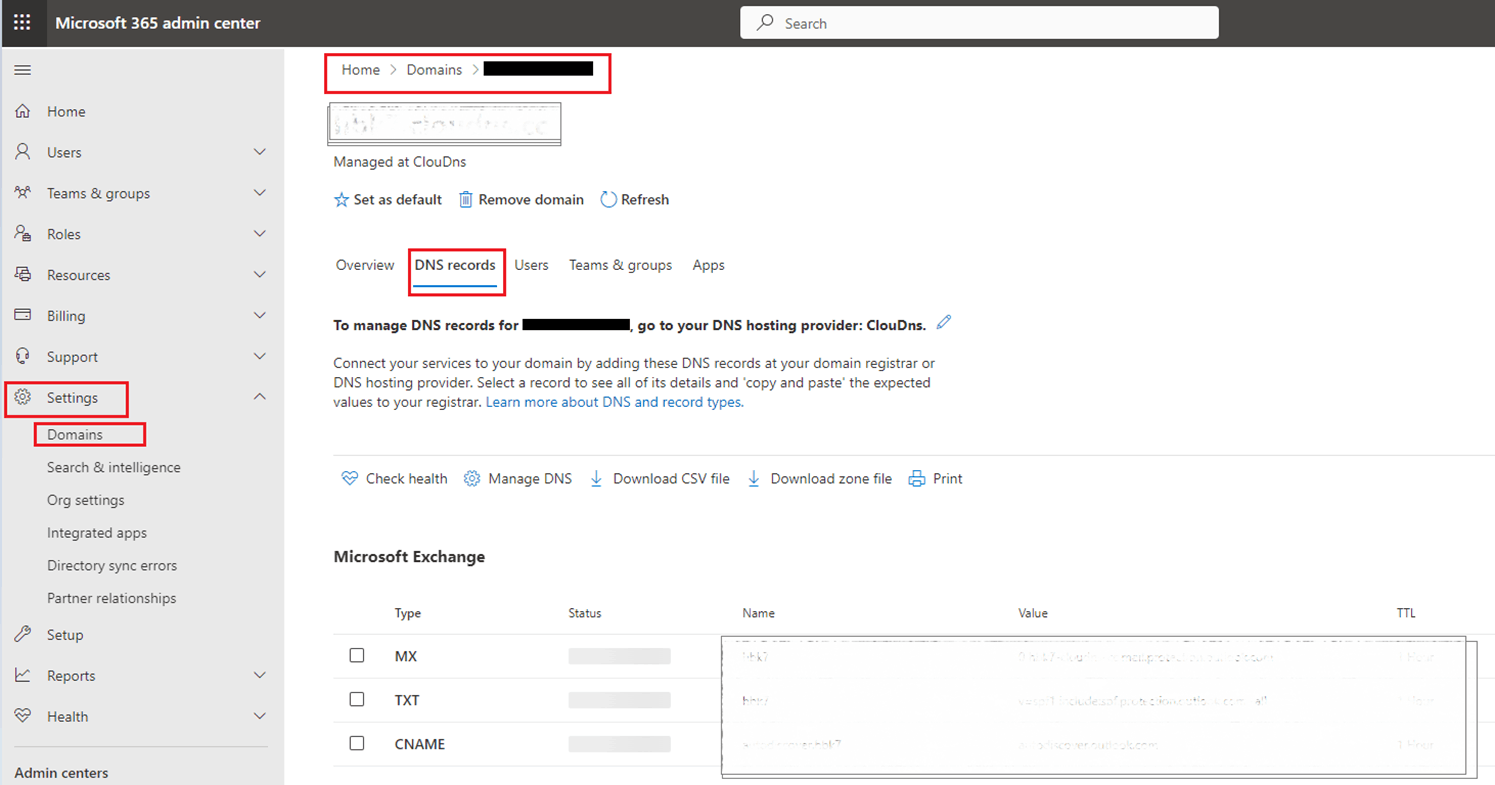Image resolution: width=1495 pixels, height=785 pixels.
Task: Collapse the Settings section chevron
Action: click(x=260, y=397)
